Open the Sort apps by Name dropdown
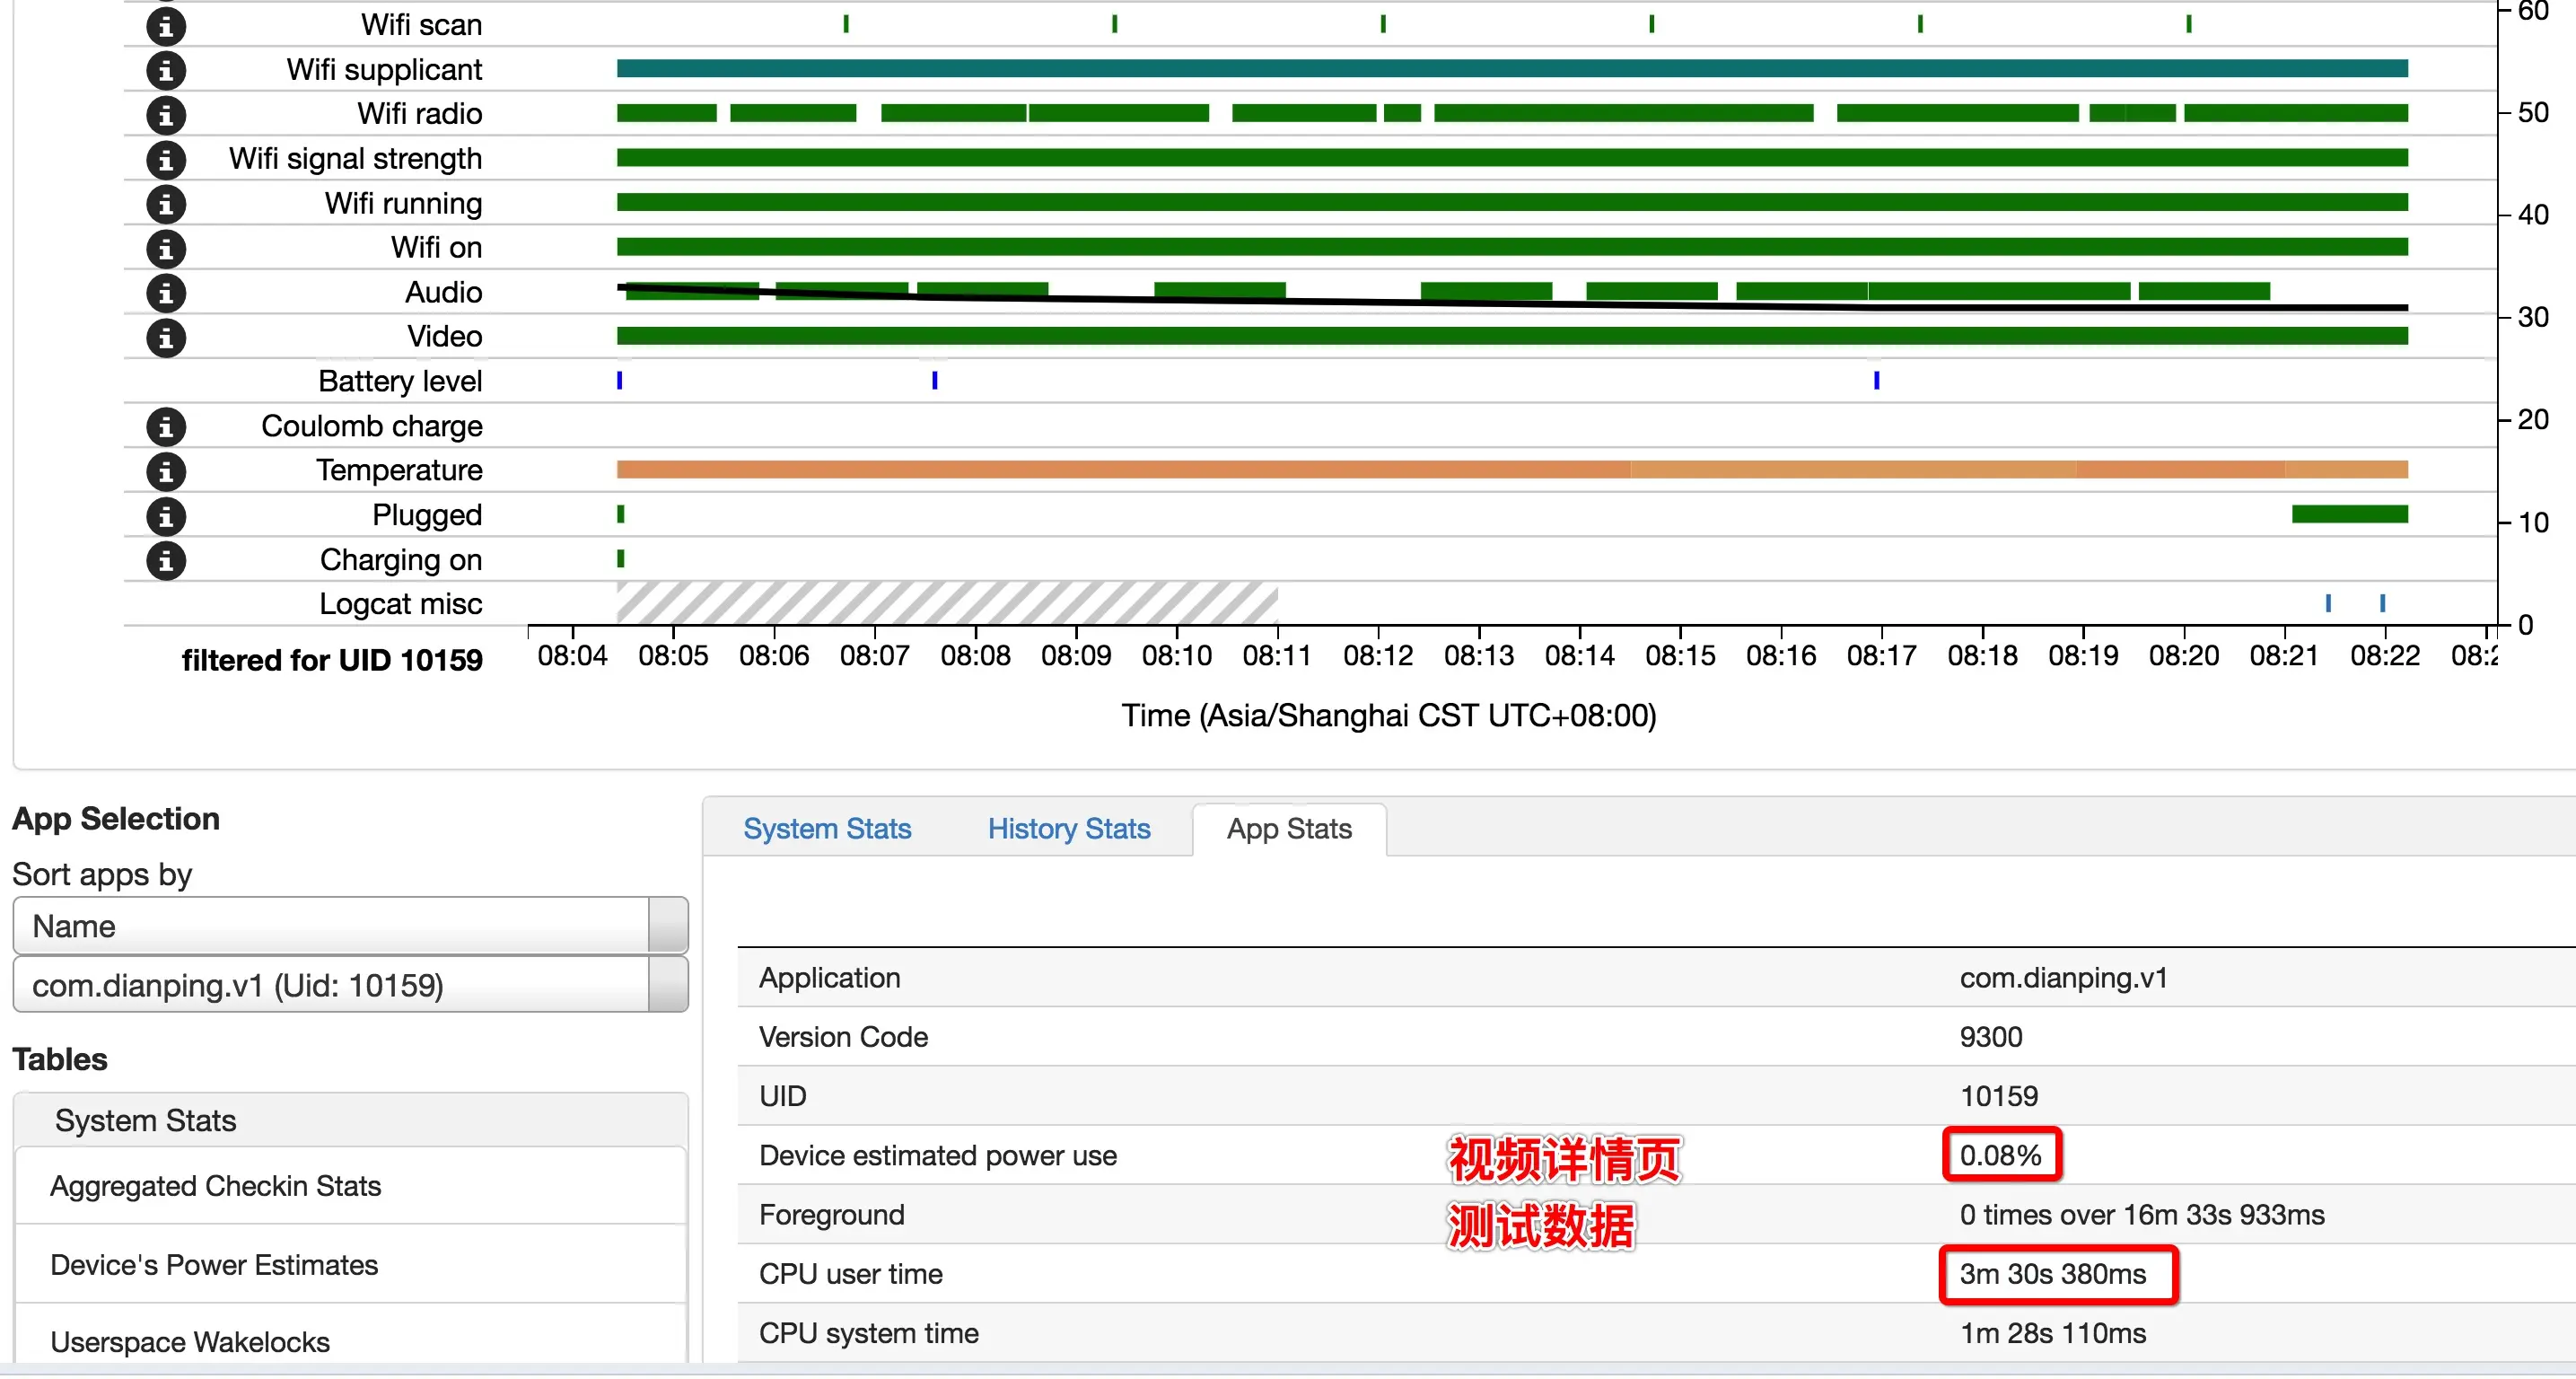Viewport: 2576px width, 1379px height. [x=350, y=926]
